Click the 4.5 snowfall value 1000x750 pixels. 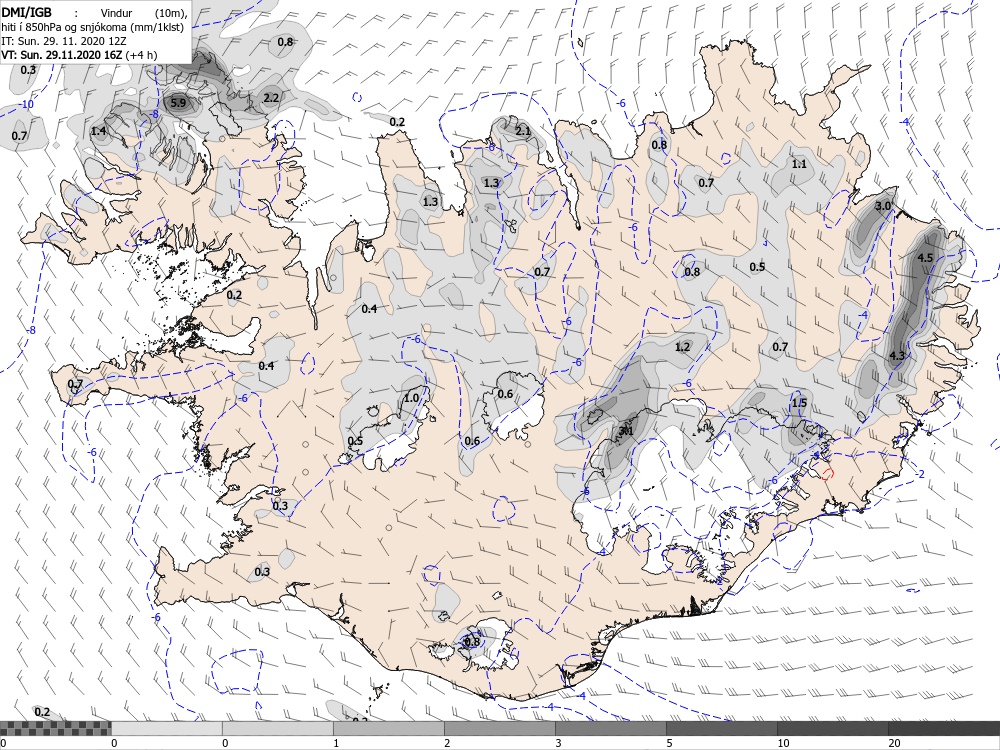pyautogui.click(x=925, y=258)
